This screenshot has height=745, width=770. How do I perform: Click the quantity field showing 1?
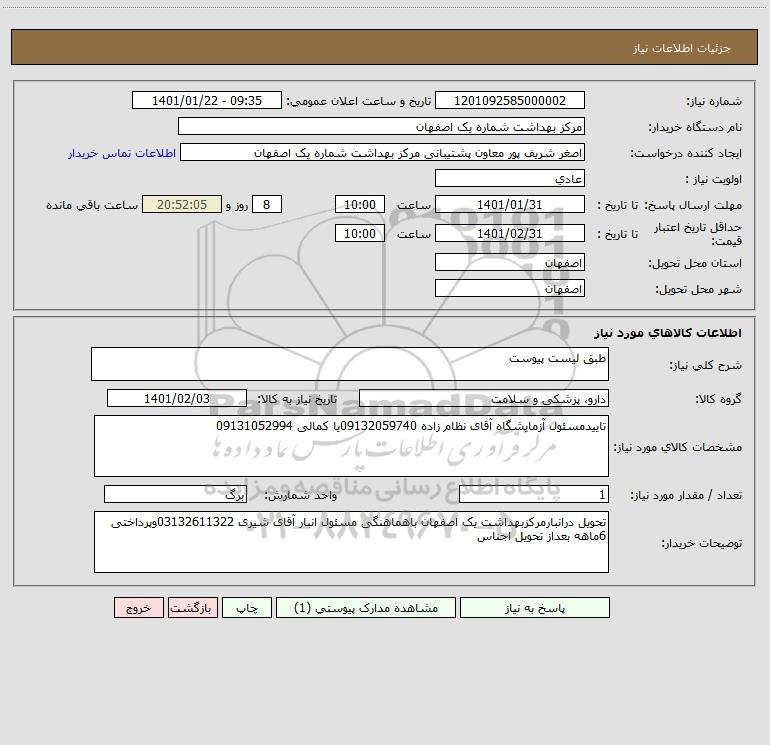534,495
